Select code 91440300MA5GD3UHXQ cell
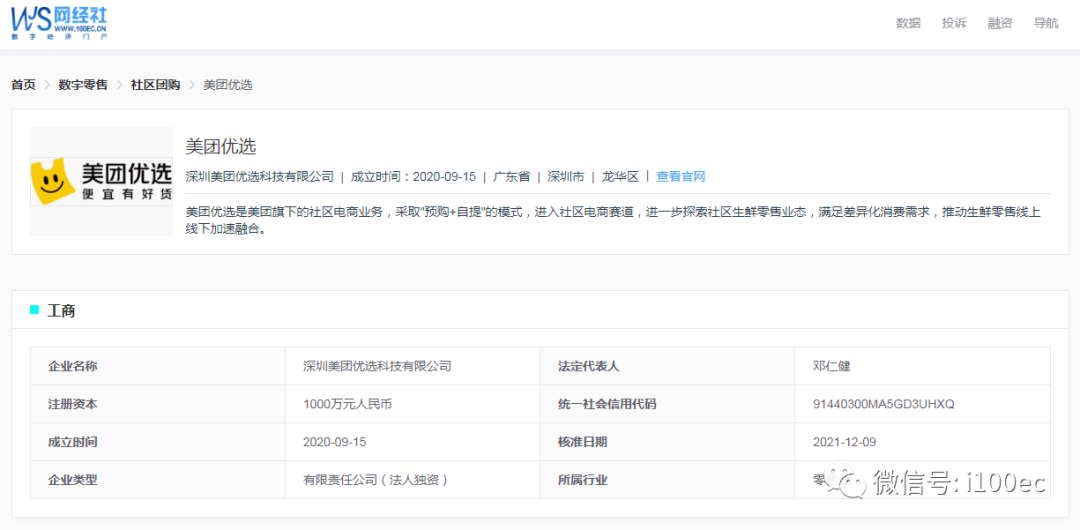This screenshot has width=1080, height=530. pos(923,404)
